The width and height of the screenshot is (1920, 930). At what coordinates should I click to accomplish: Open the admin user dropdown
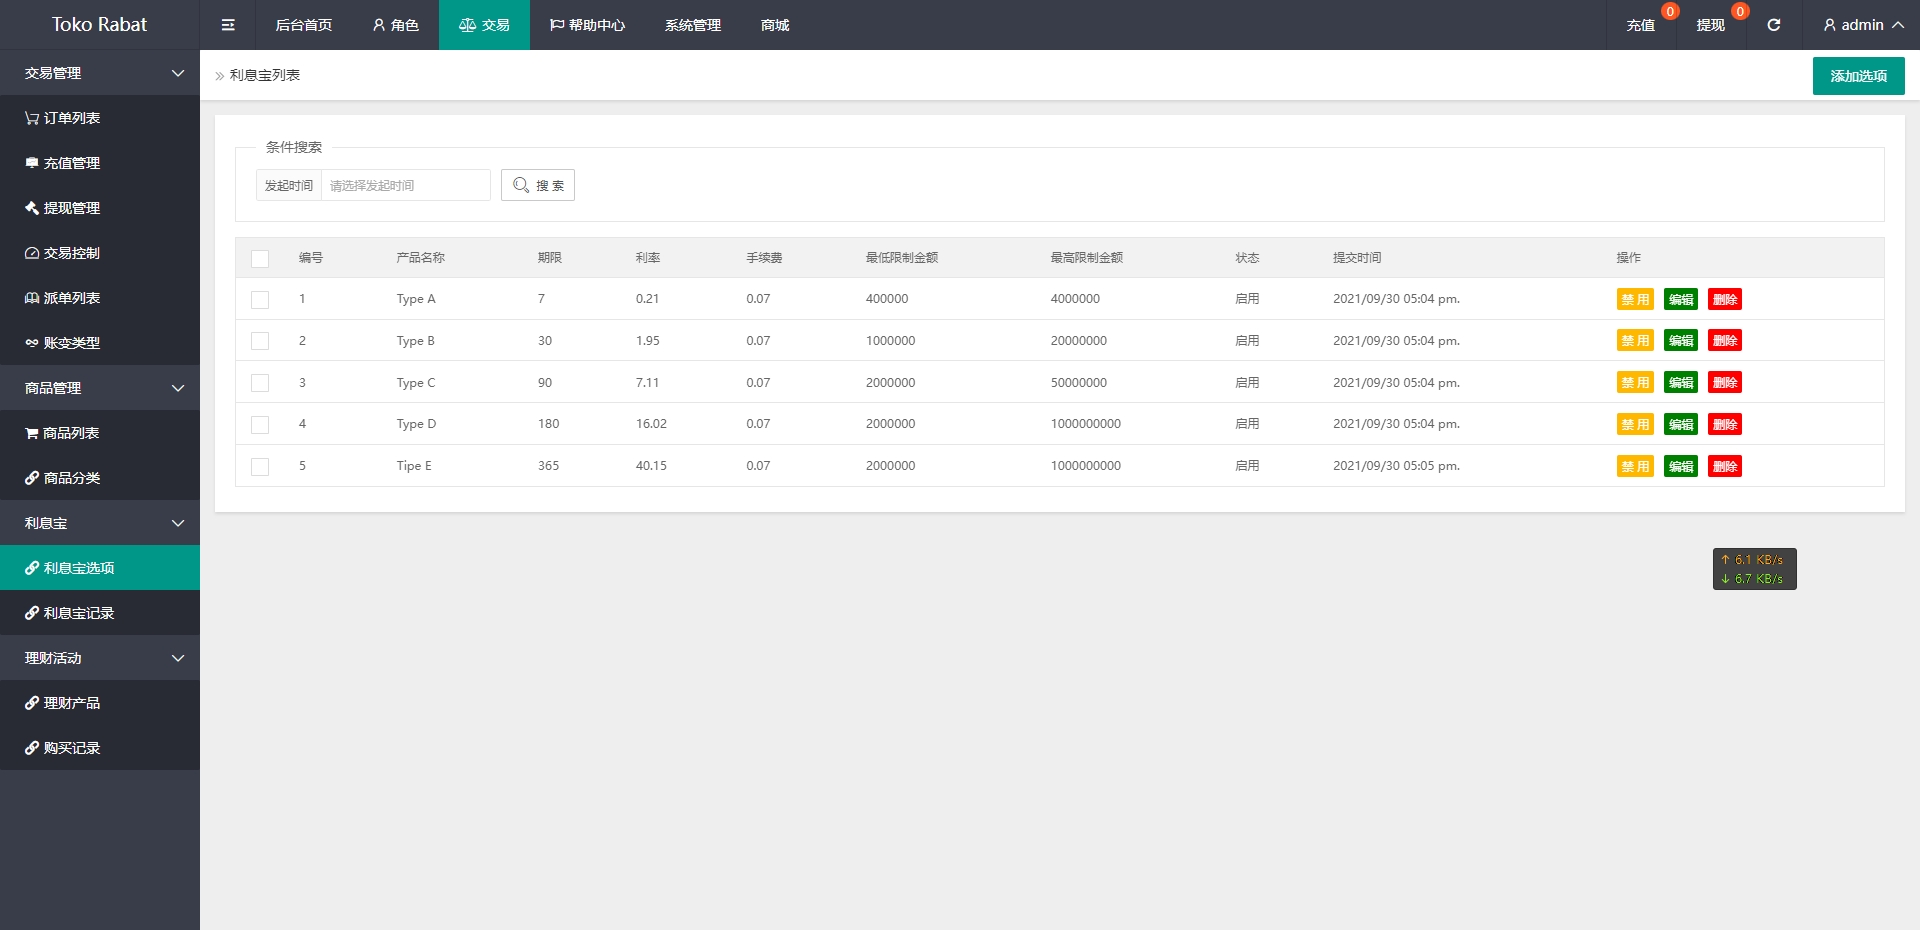[1862, 25]
